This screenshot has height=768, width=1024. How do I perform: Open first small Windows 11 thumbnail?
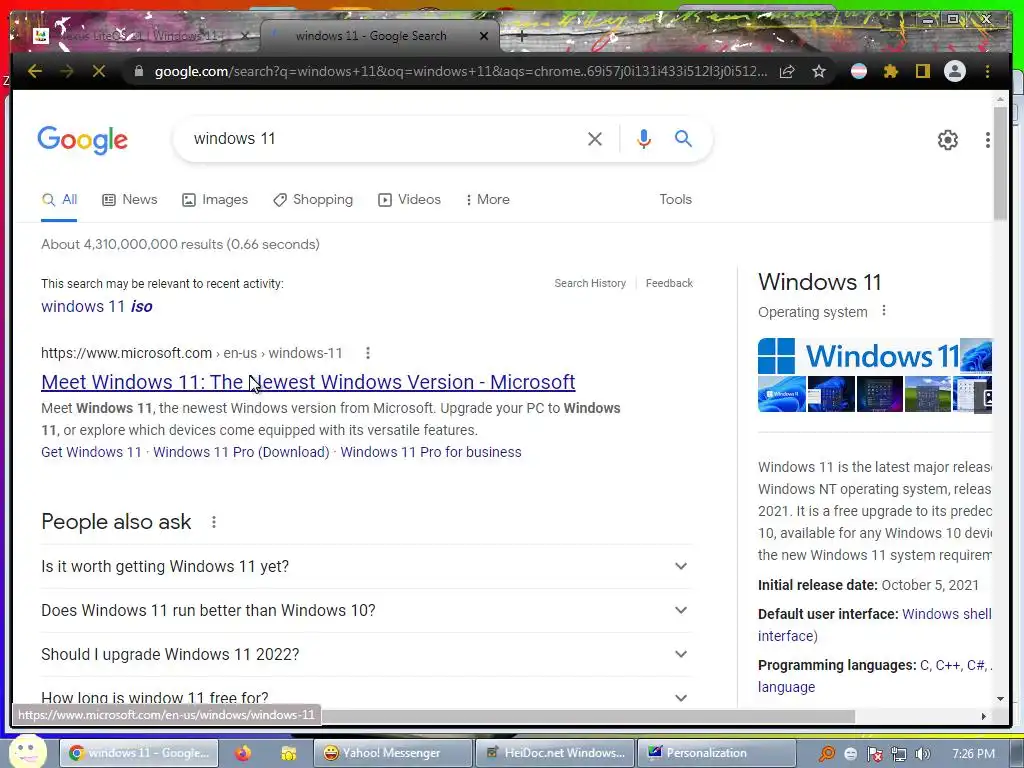tap(782, 394)
